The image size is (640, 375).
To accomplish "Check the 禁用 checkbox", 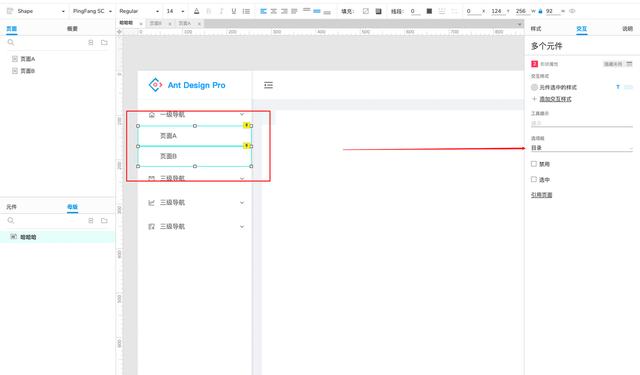I will [x=534, y=164].
